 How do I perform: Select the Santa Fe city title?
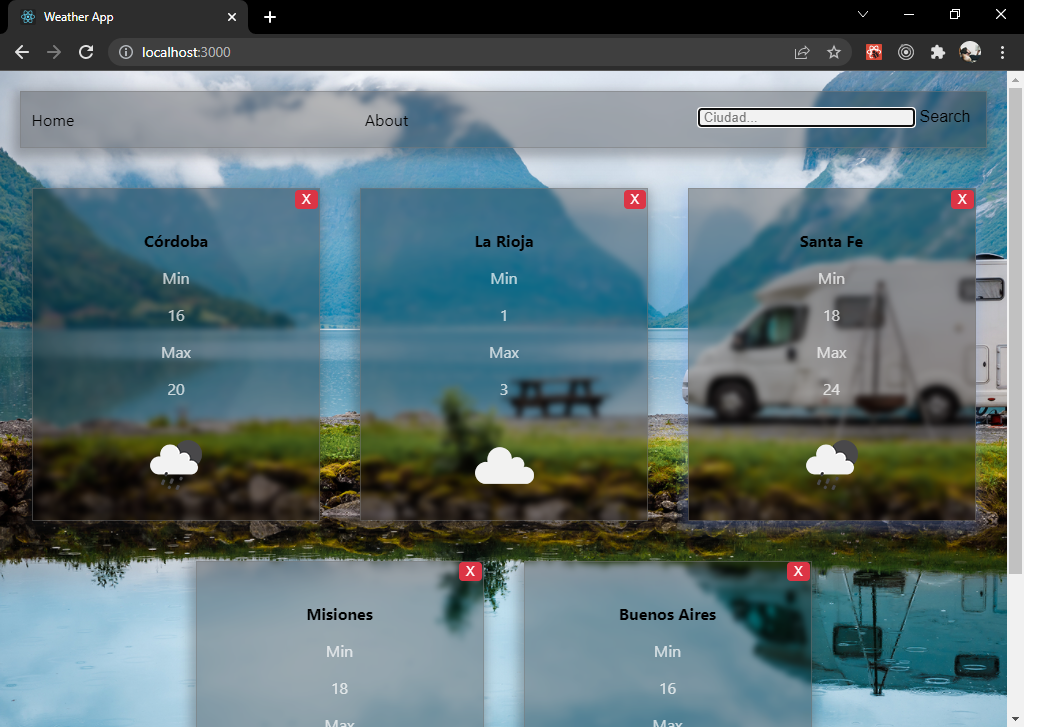click(x=832, y=242)
